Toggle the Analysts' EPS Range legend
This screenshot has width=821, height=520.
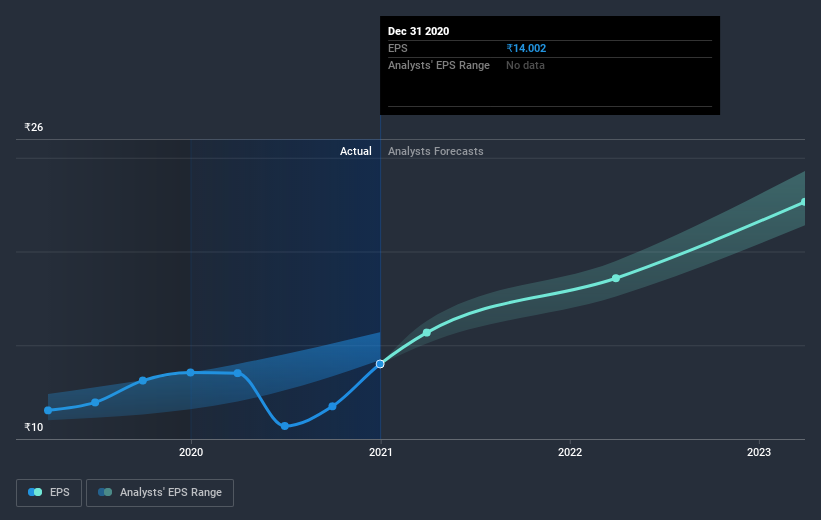pyautogui.click(x=160, y=492)
